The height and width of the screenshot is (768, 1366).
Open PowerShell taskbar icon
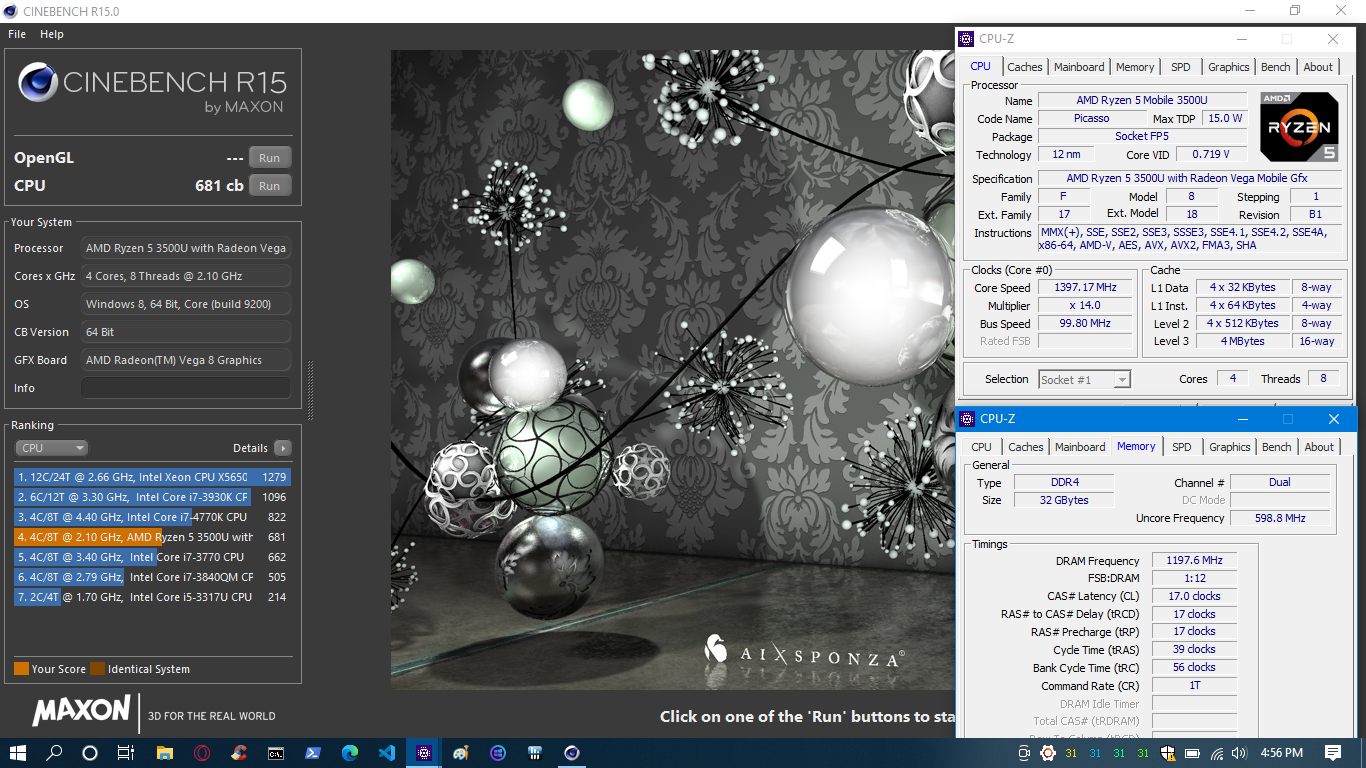click(313, 753)
